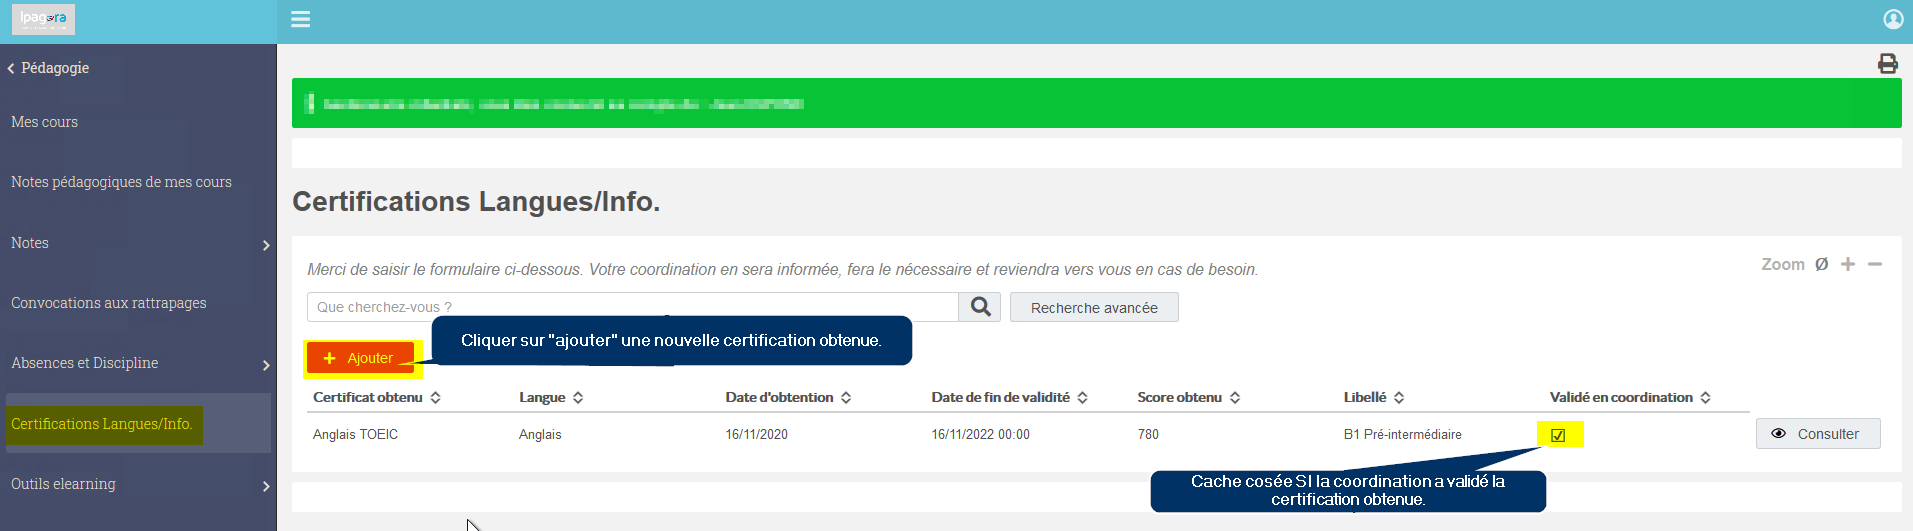
Task: Open Notes pédagogiques de mes cours
Action: (x=121, y=182)
